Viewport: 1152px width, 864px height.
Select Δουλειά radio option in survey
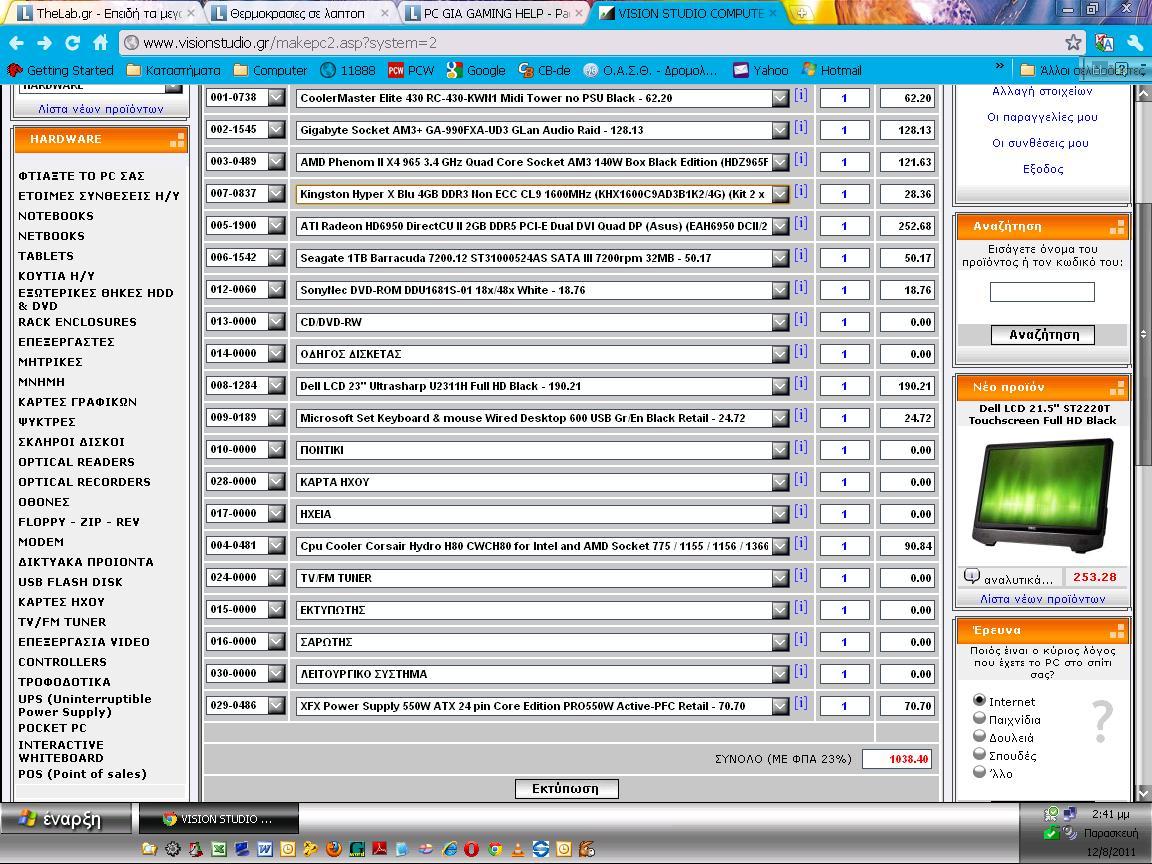coord(979,736)
